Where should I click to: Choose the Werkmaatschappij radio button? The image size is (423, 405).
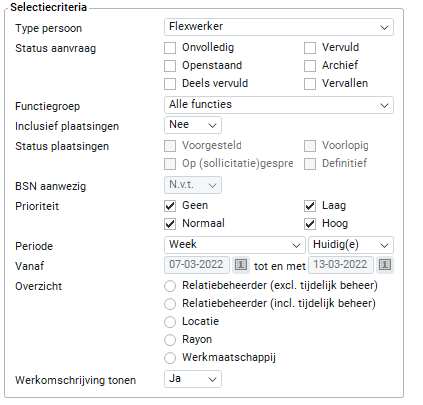(170, 358)
